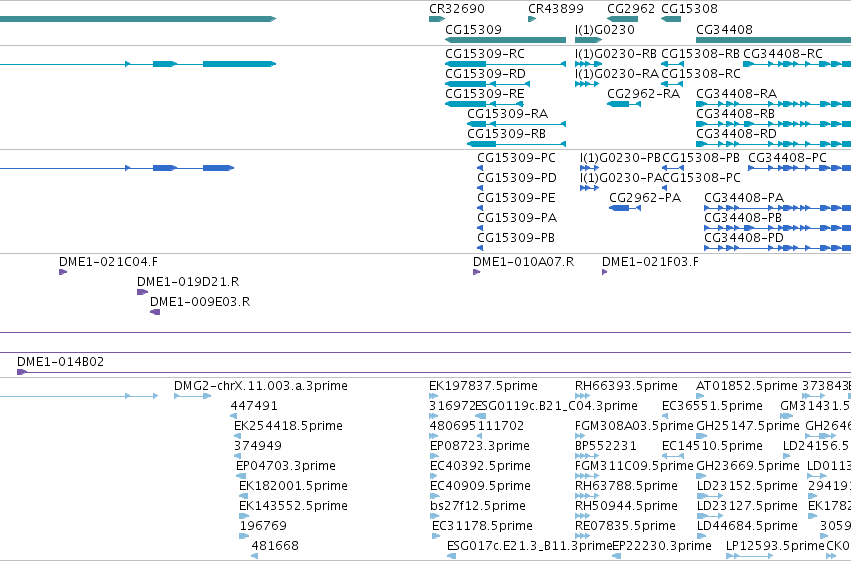This screenshot has width=851, height=561.
Task: Click protein CG15309-PB
Action: coord(480,248)
